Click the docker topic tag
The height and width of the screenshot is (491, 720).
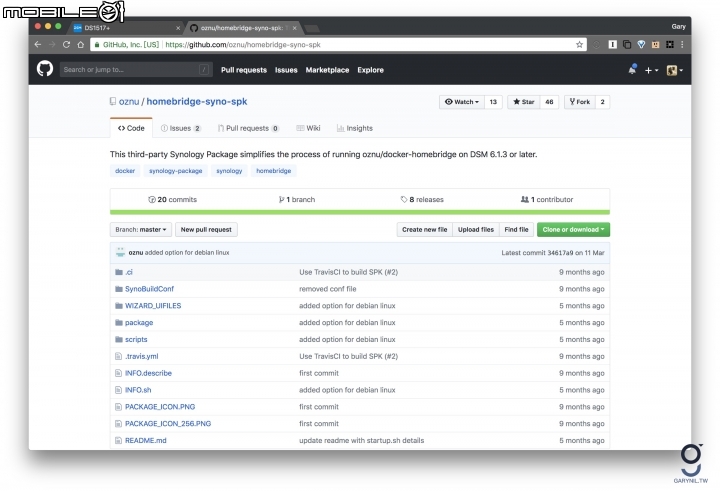(x=125, y=171)
